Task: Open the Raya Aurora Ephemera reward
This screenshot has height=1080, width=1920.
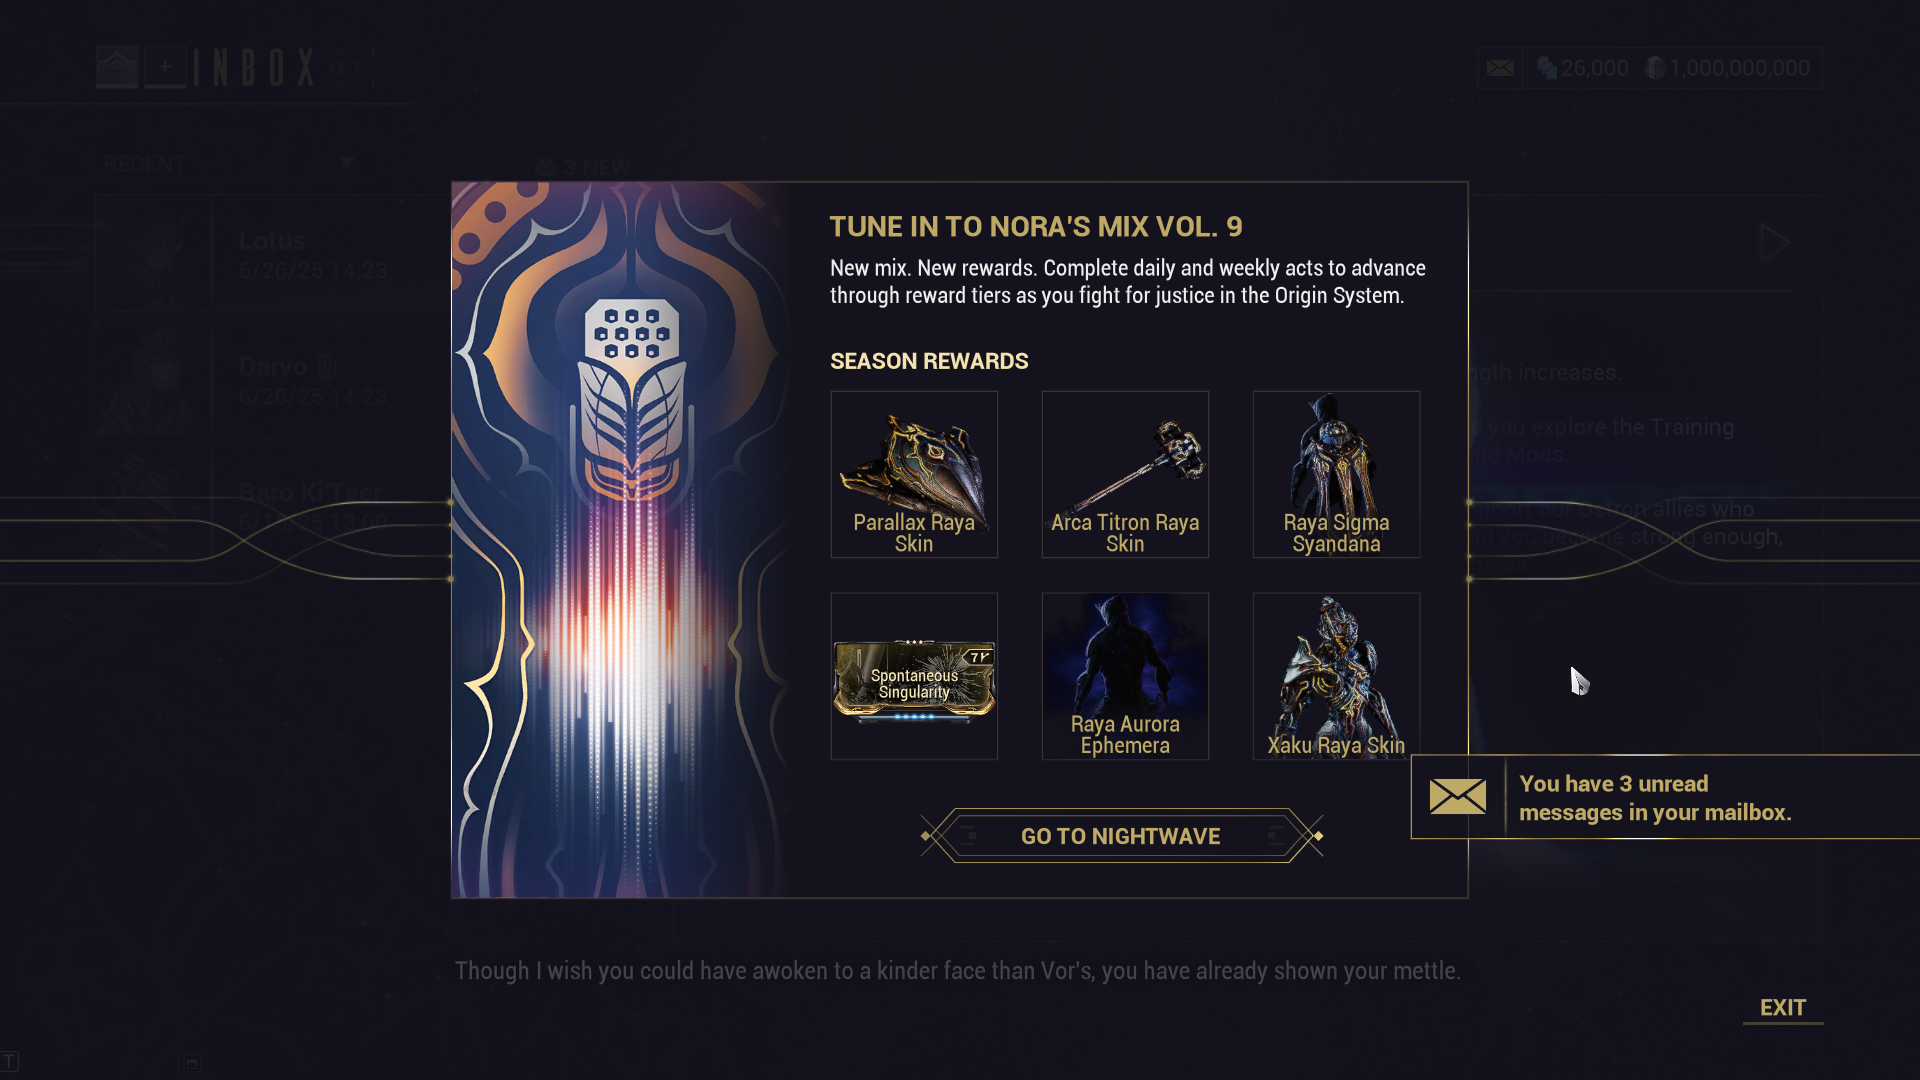Action: [1125, 676]
